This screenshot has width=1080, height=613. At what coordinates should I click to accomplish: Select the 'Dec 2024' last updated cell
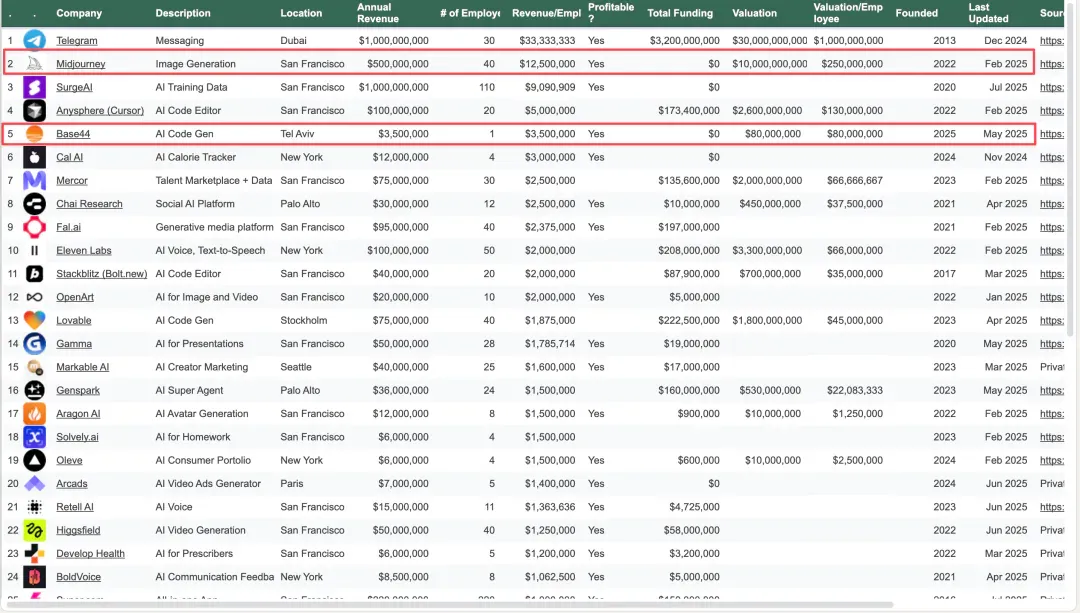point(1006,41)
